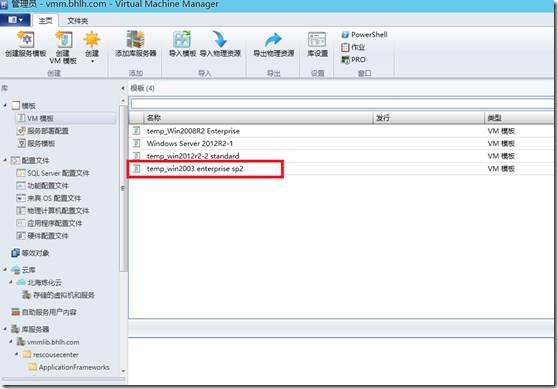Select temp_win2003 enterprise sp2 template row
The height and width of the screenshot is (389, 558).
(341, 169)
